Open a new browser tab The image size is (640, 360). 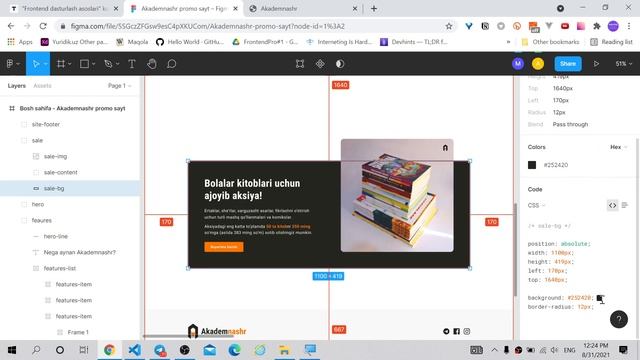[374, 9]
